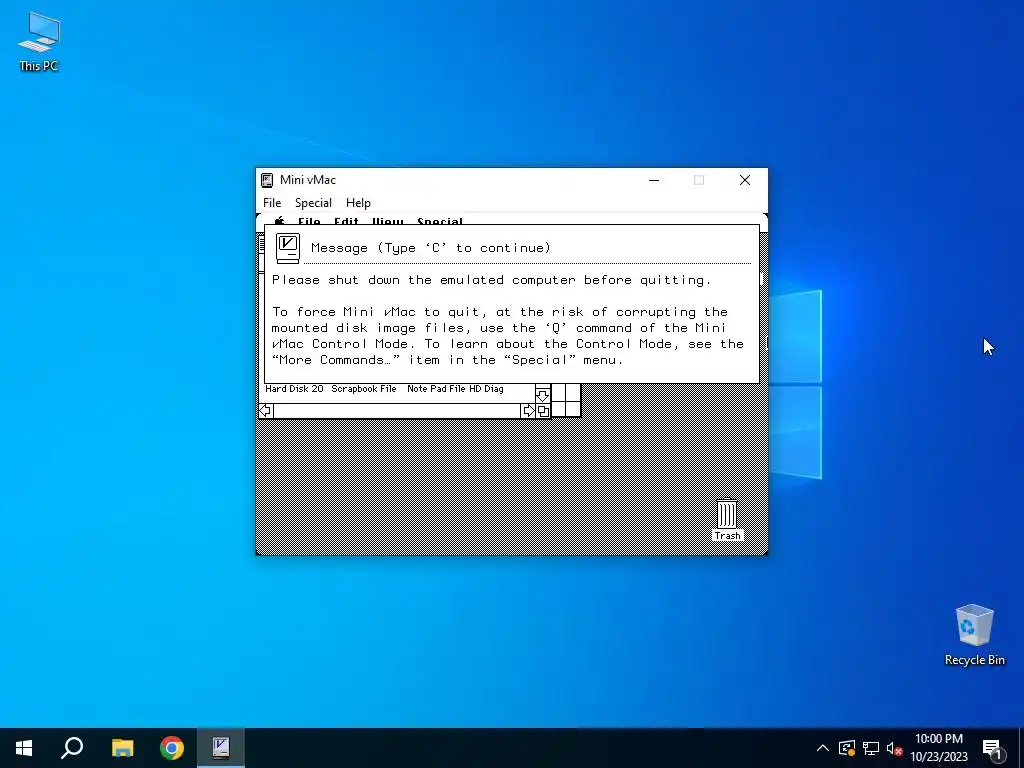1024x768 pixels.
Task: Click the Message title text in dialog
Action: [x=431, y=248]
